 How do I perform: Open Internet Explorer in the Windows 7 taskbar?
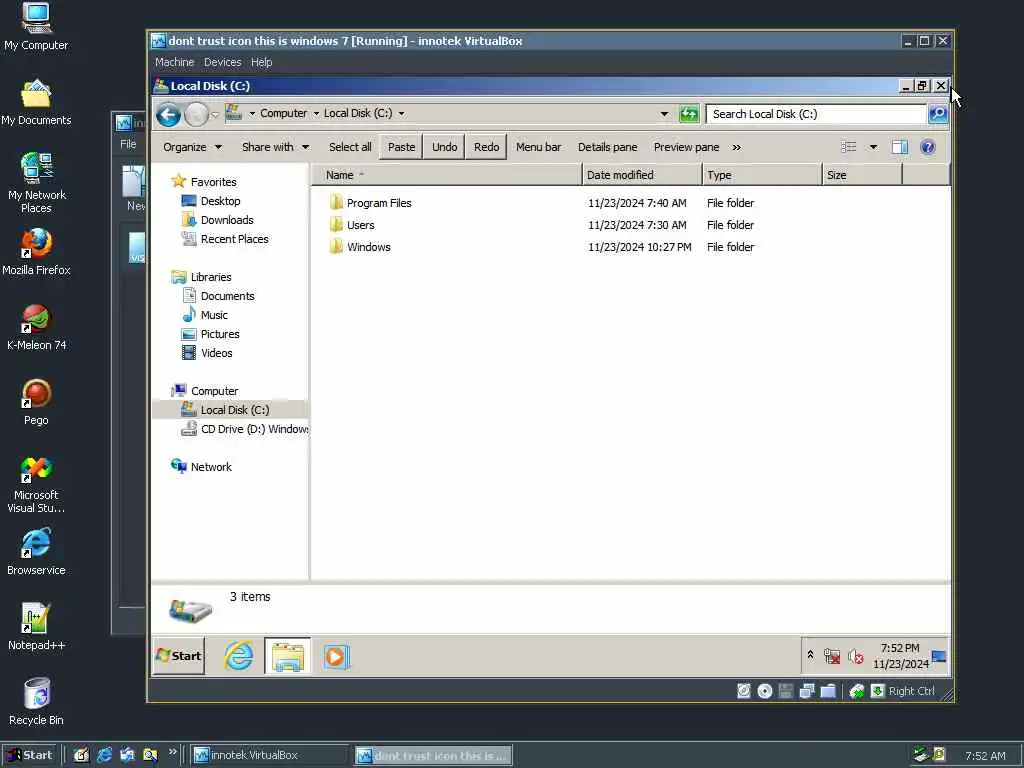click(x=239, y=656)
